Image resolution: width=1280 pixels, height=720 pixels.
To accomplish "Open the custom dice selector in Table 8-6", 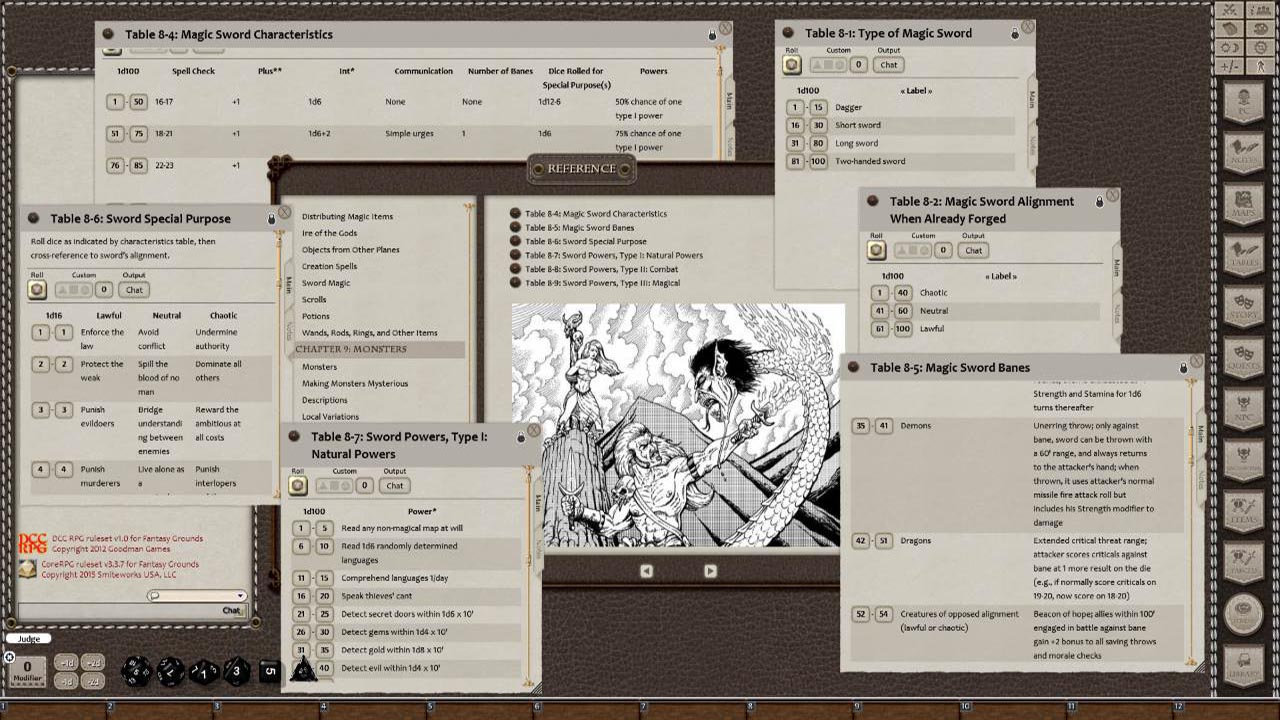I will coord(73,289).
